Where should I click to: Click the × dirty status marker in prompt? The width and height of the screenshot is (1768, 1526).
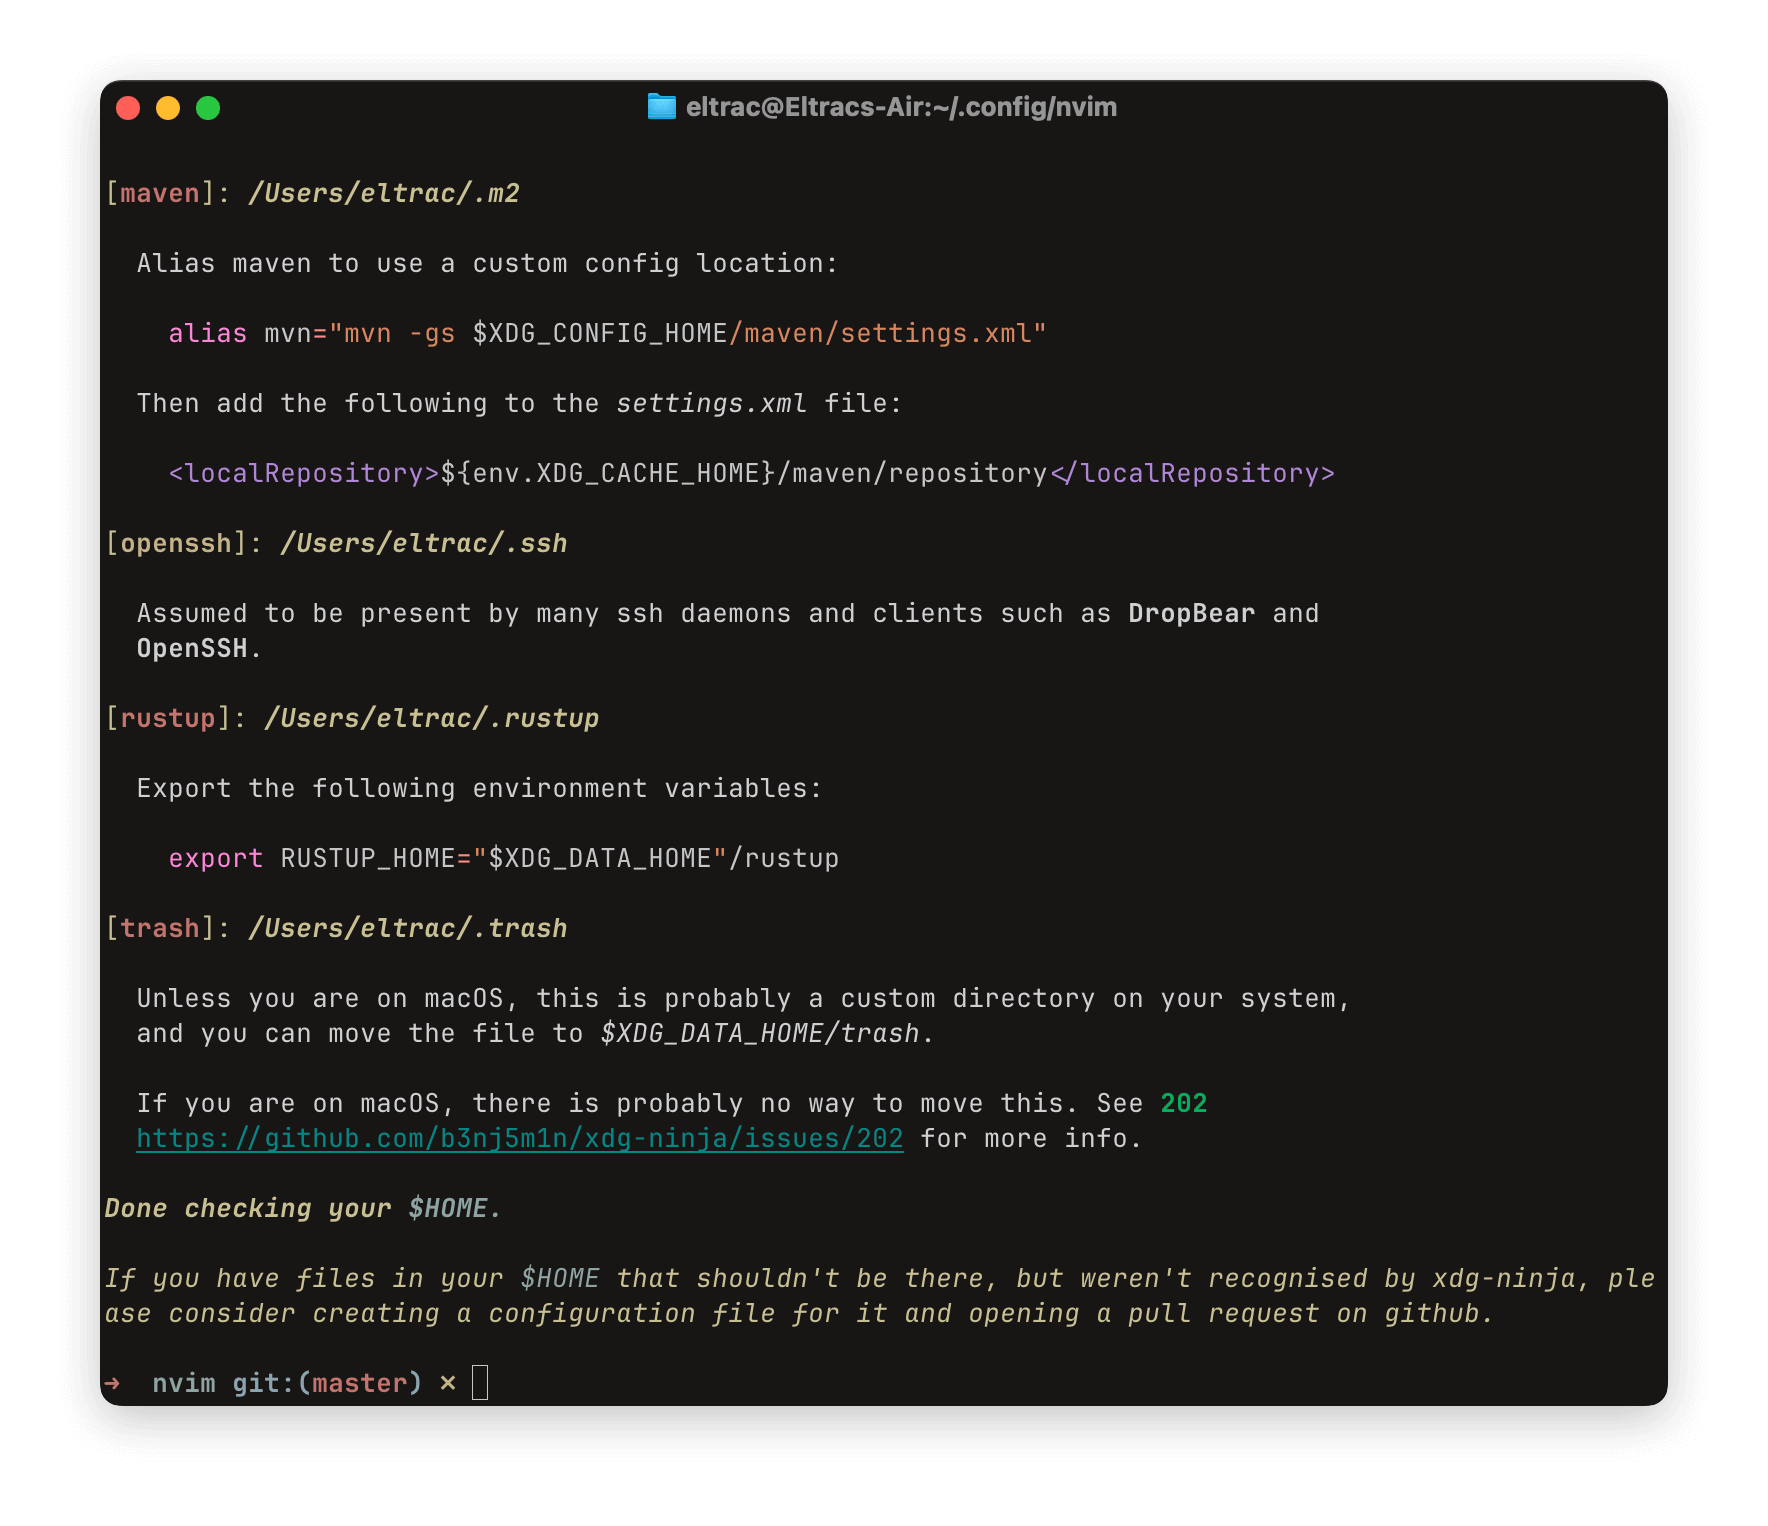(448, 1383)
